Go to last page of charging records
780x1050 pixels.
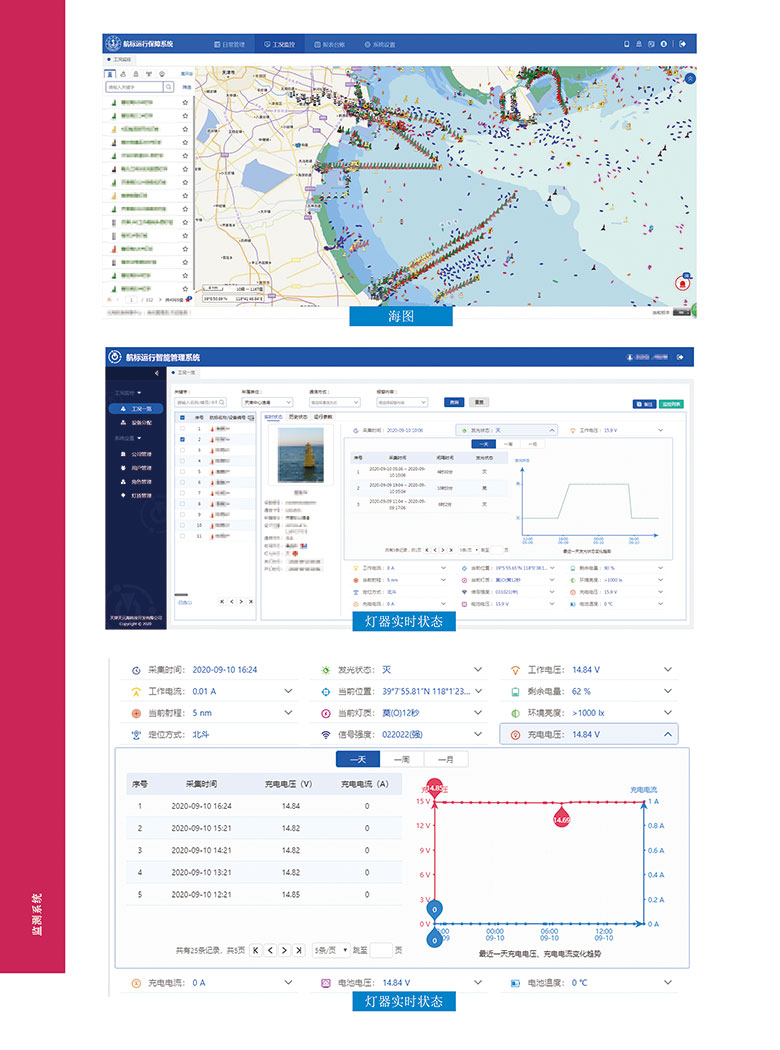(x=299, y=950)
